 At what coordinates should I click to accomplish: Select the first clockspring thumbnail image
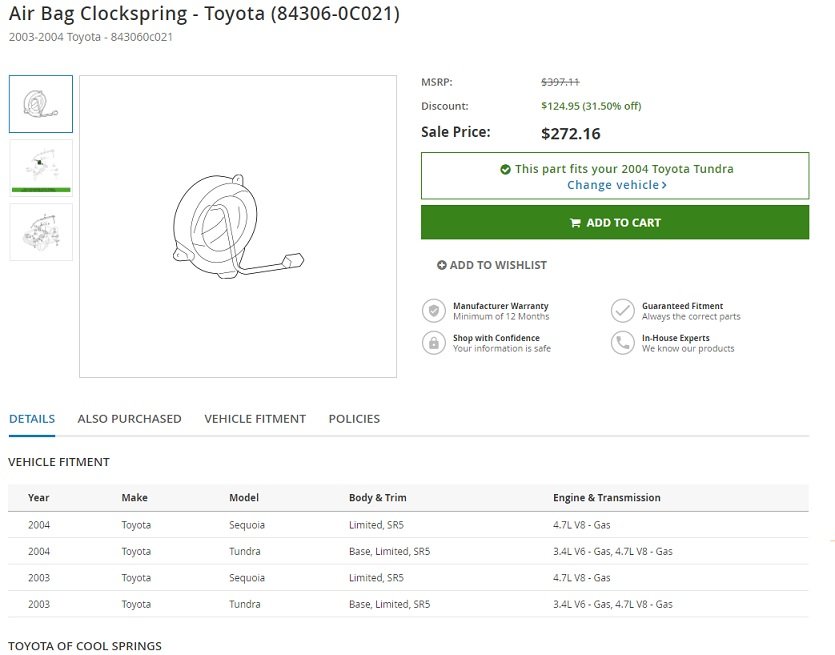(x=41, y=104)
